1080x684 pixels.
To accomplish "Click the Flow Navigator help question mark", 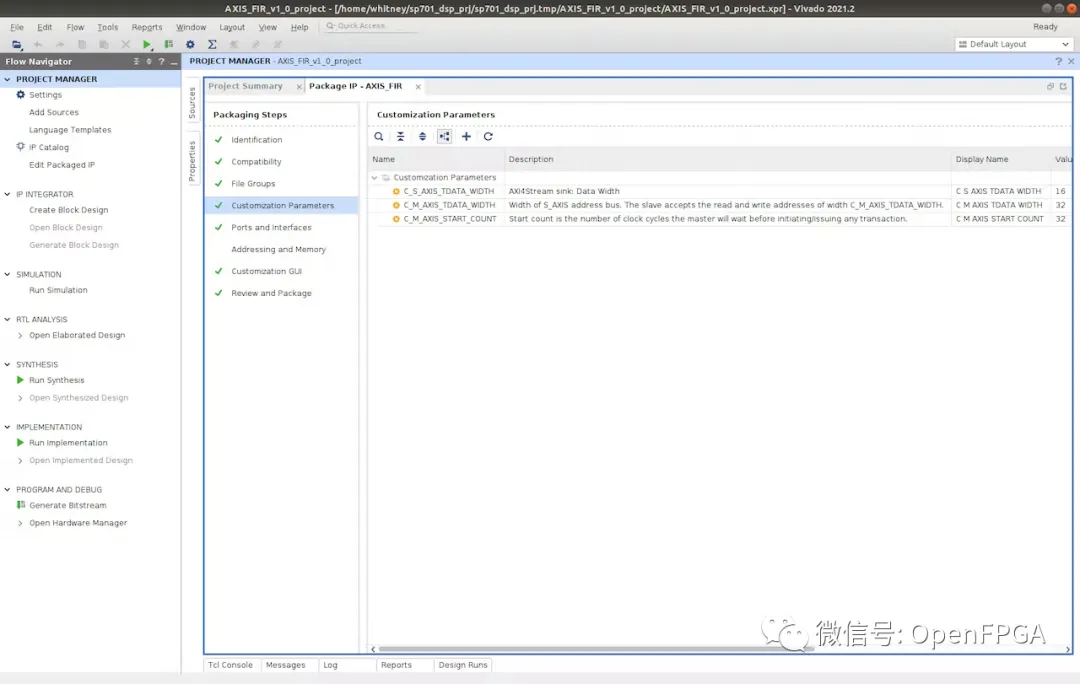I will tap(161, 61).
